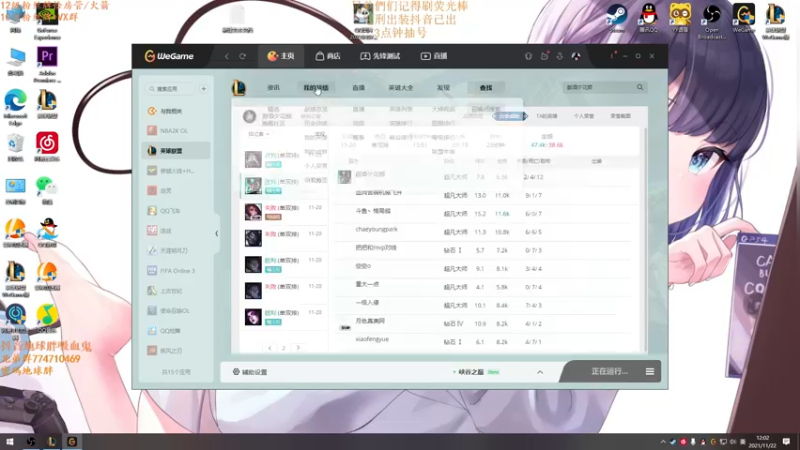Open 辅助设置 assist settings
Viewport: 800px width, 450px height.
pos(250,372)
